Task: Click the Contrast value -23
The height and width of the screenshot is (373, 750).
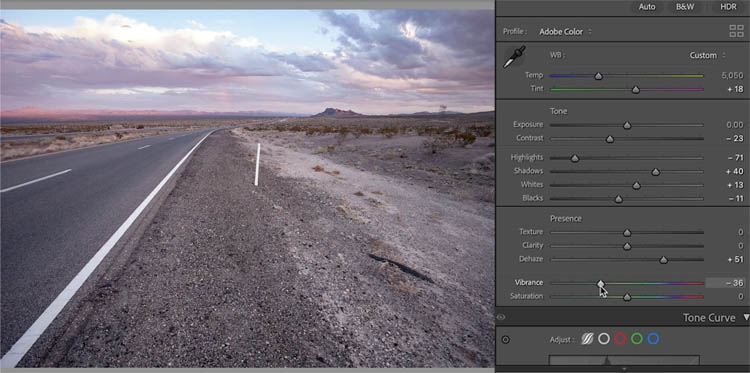Action: (736, 138)
